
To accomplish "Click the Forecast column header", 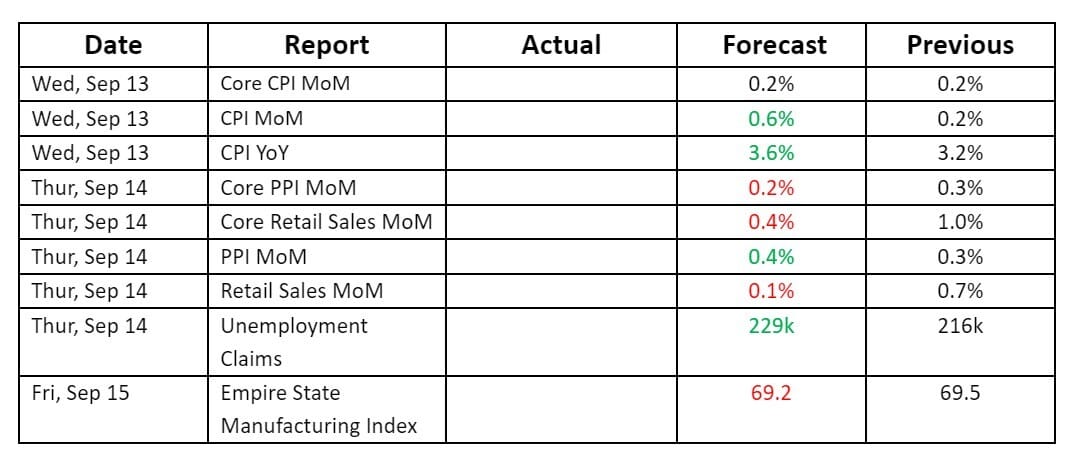I will [x=774, y=45].
